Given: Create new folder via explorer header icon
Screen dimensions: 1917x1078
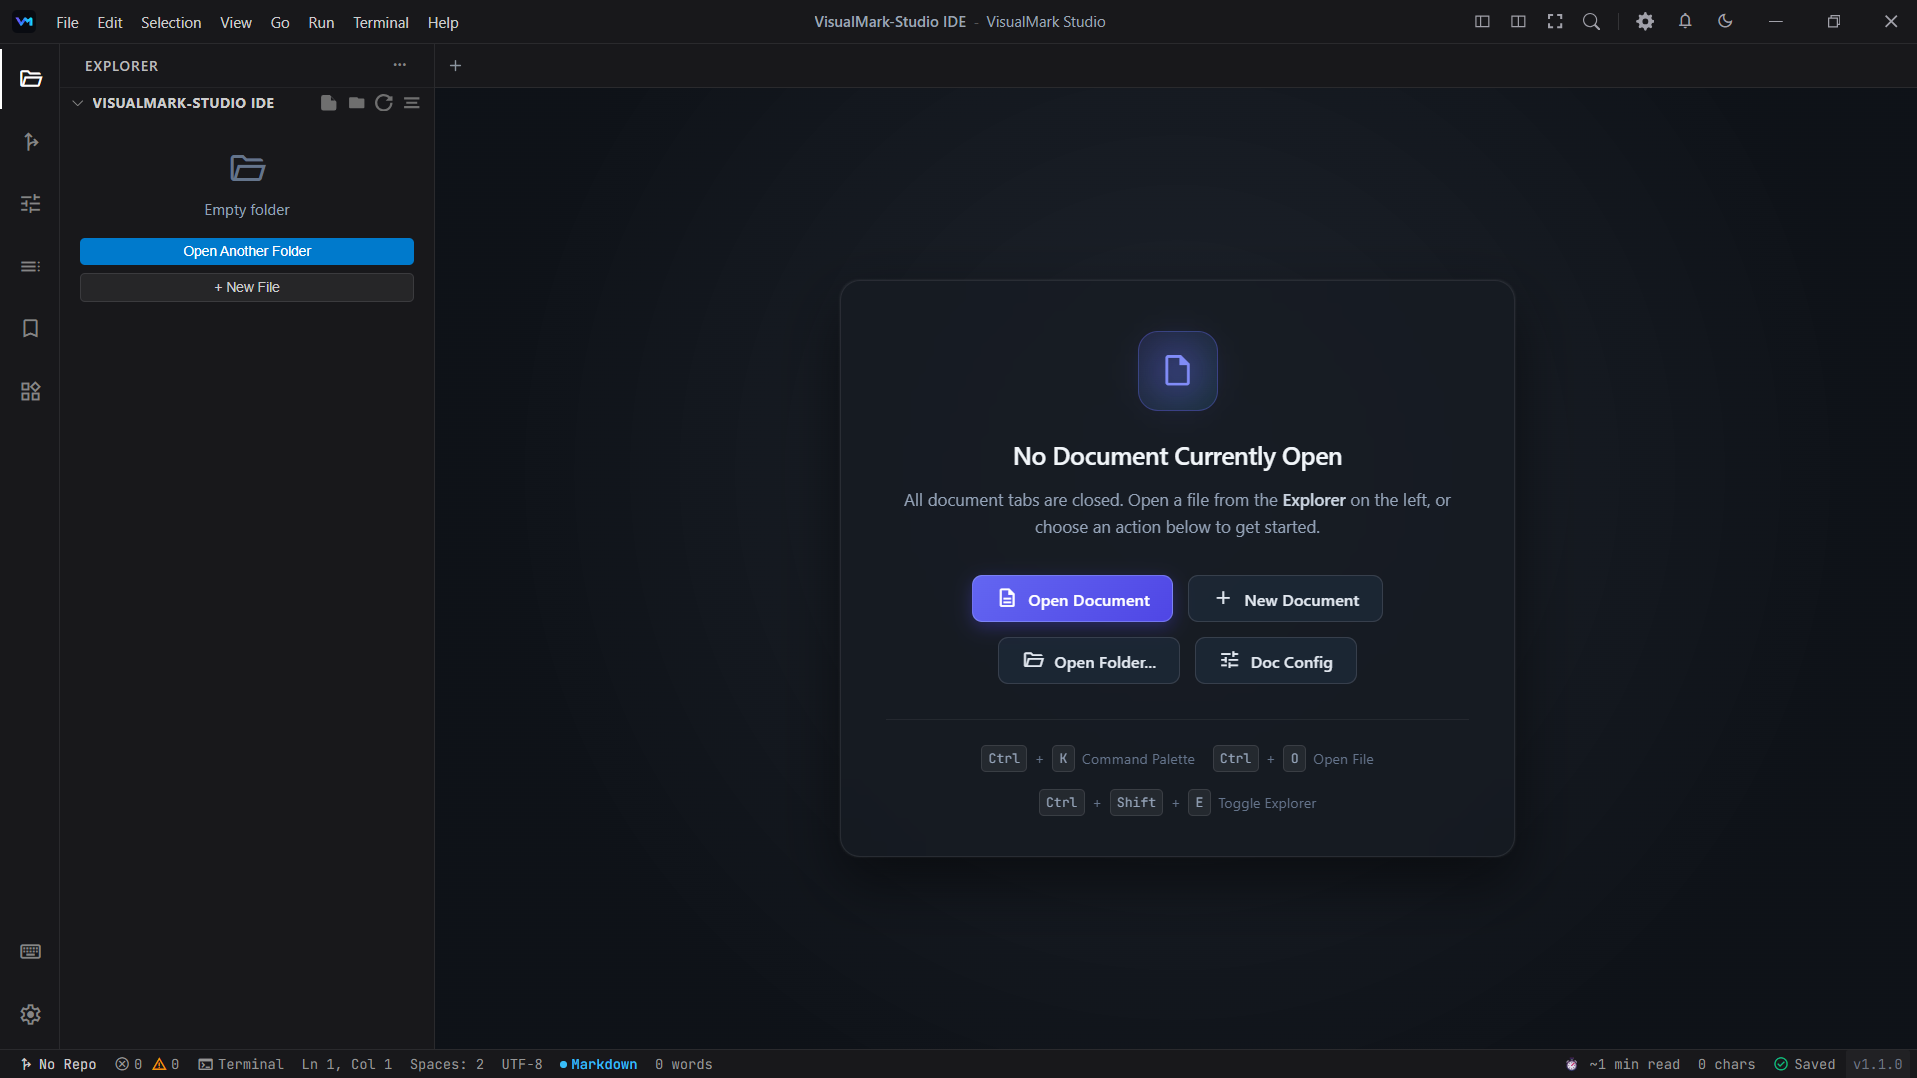Looking at the screenshot, I should click(x=356, y=103).
